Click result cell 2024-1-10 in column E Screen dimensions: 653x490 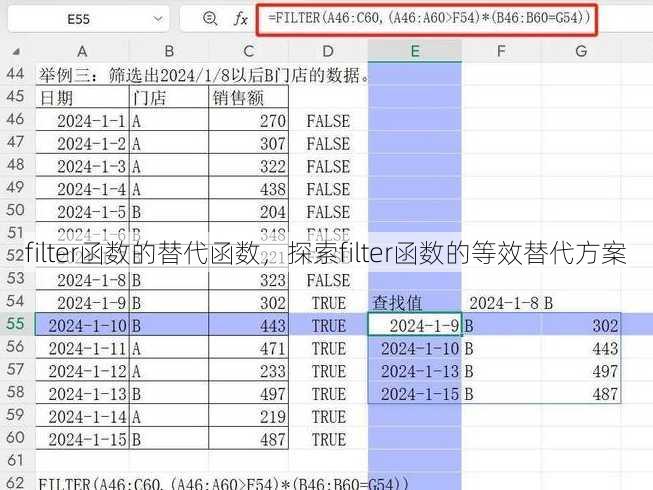[x=415, y=348]
